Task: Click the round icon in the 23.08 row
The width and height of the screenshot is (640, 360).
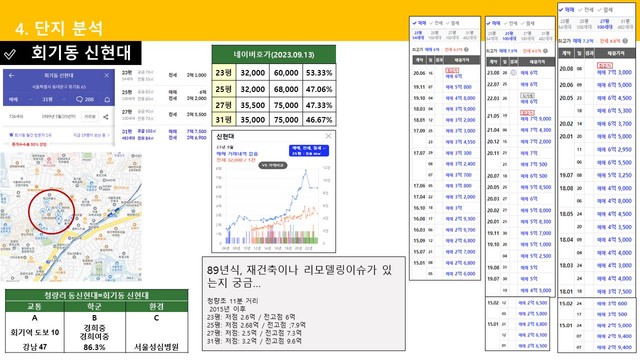Action: [x=513, y=72]
